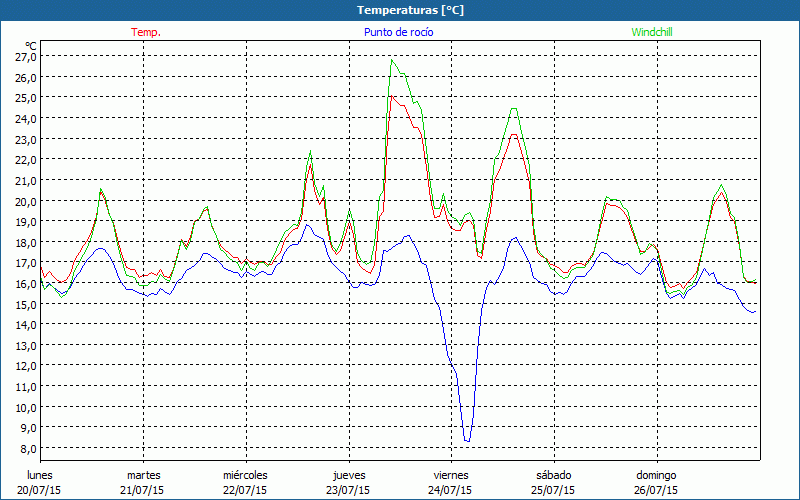Click the 25/07/15 date label
800x500 pixels.
553,490
